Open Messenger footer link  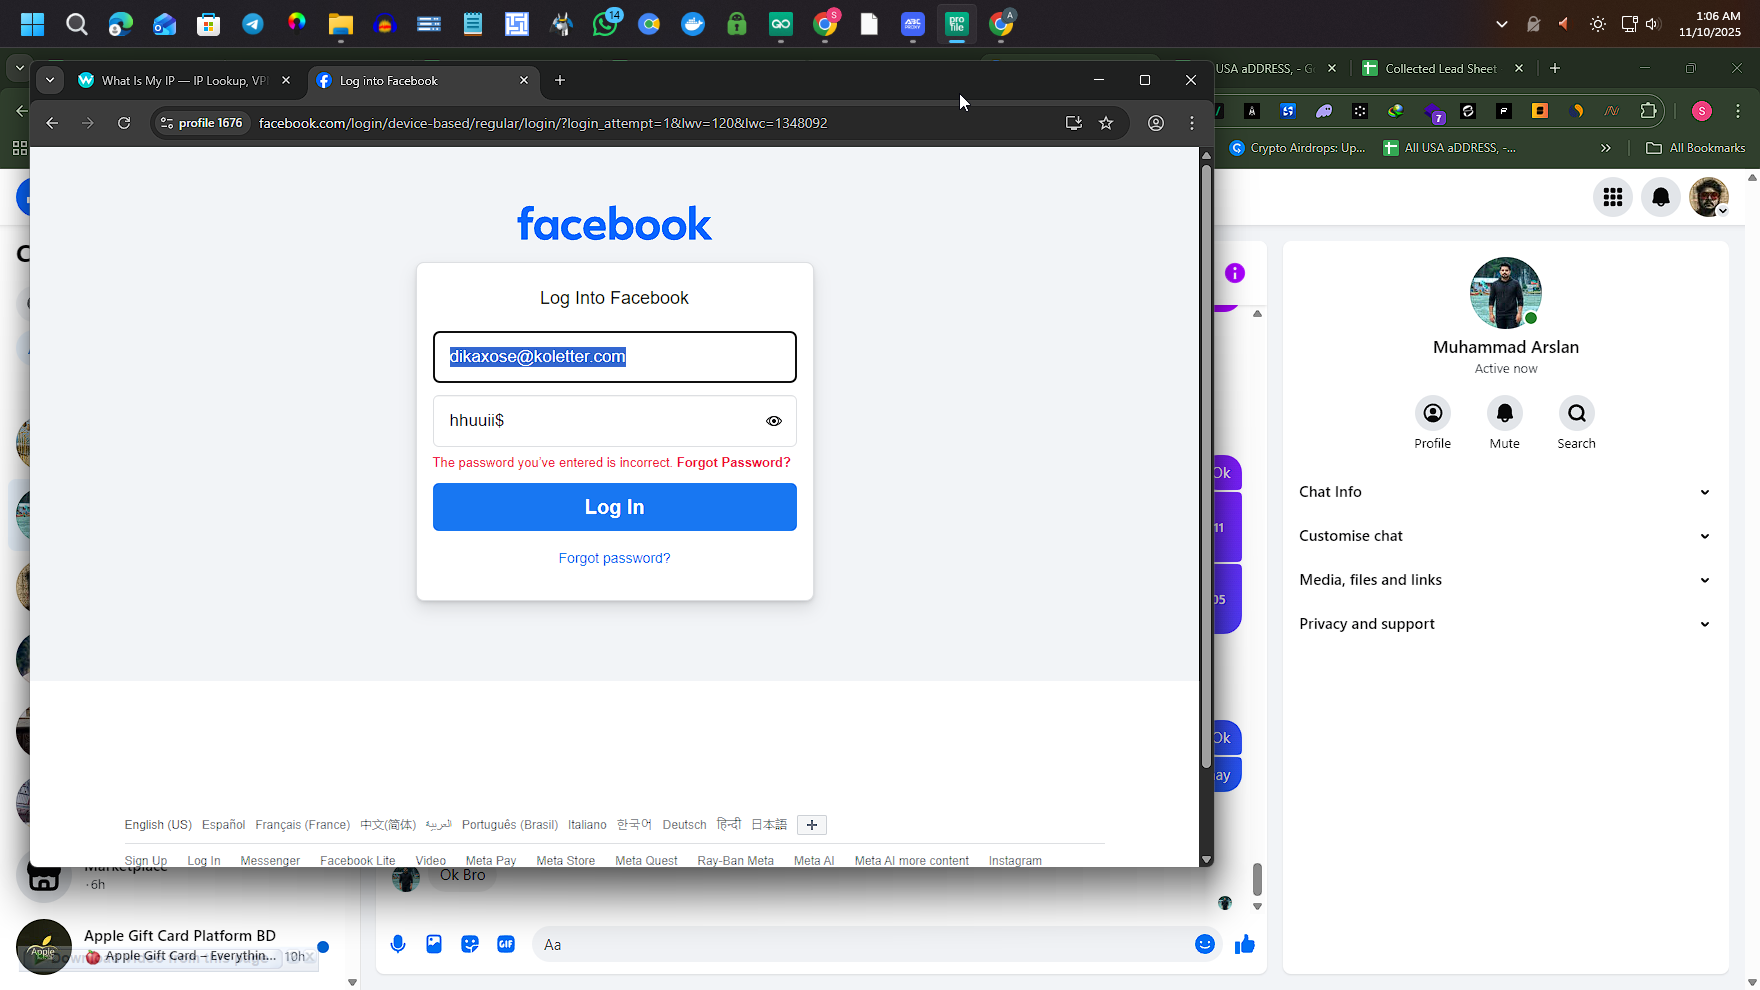click(x=270, y=861)
